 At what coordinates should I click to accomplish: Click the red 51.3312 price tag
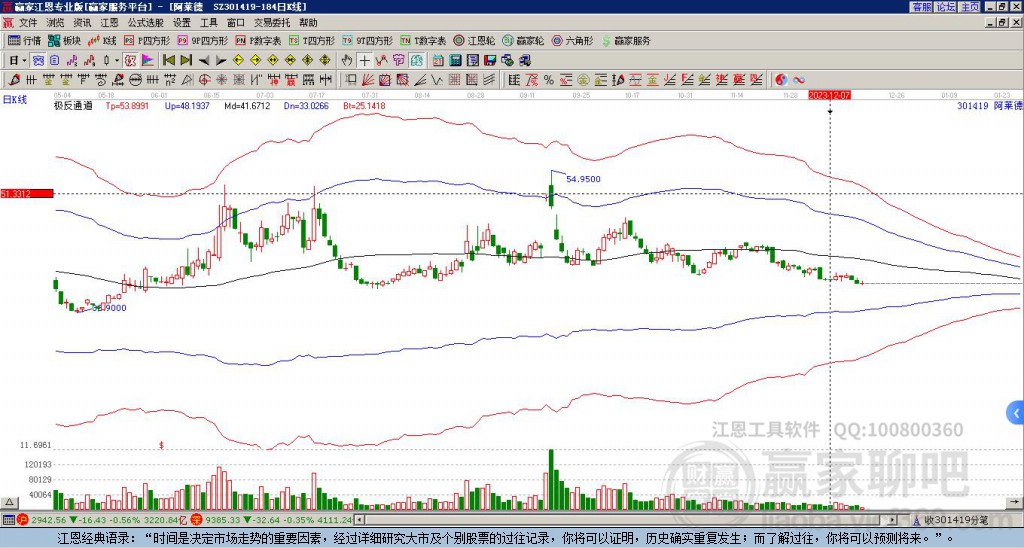pyautogui.click(x=27, y=193)
